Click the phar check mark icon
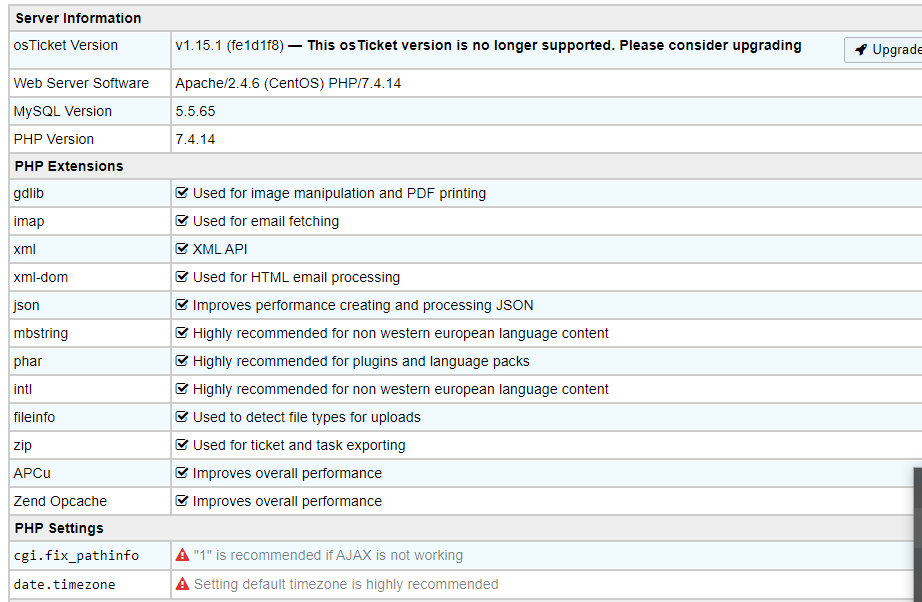Viewport: 922px width, 602px height. [182, 361]
